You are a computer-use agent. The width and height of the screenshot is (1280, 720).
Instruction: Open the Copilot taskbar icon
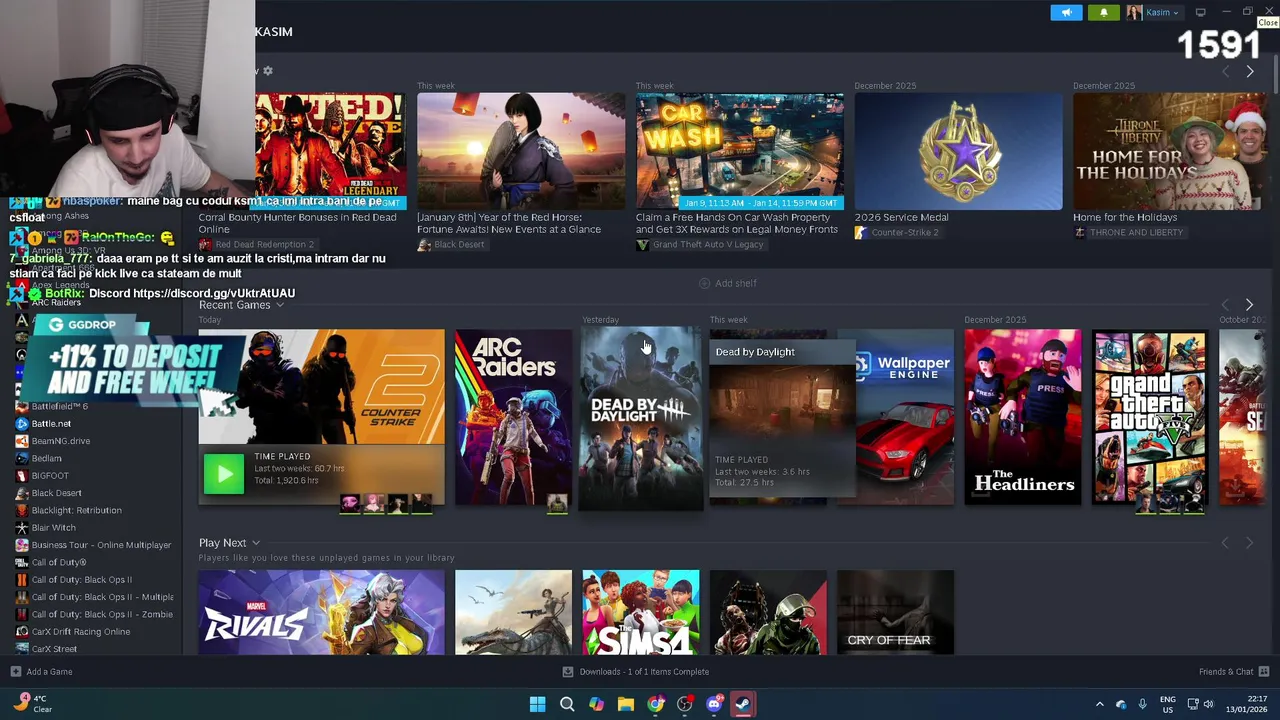596,704
